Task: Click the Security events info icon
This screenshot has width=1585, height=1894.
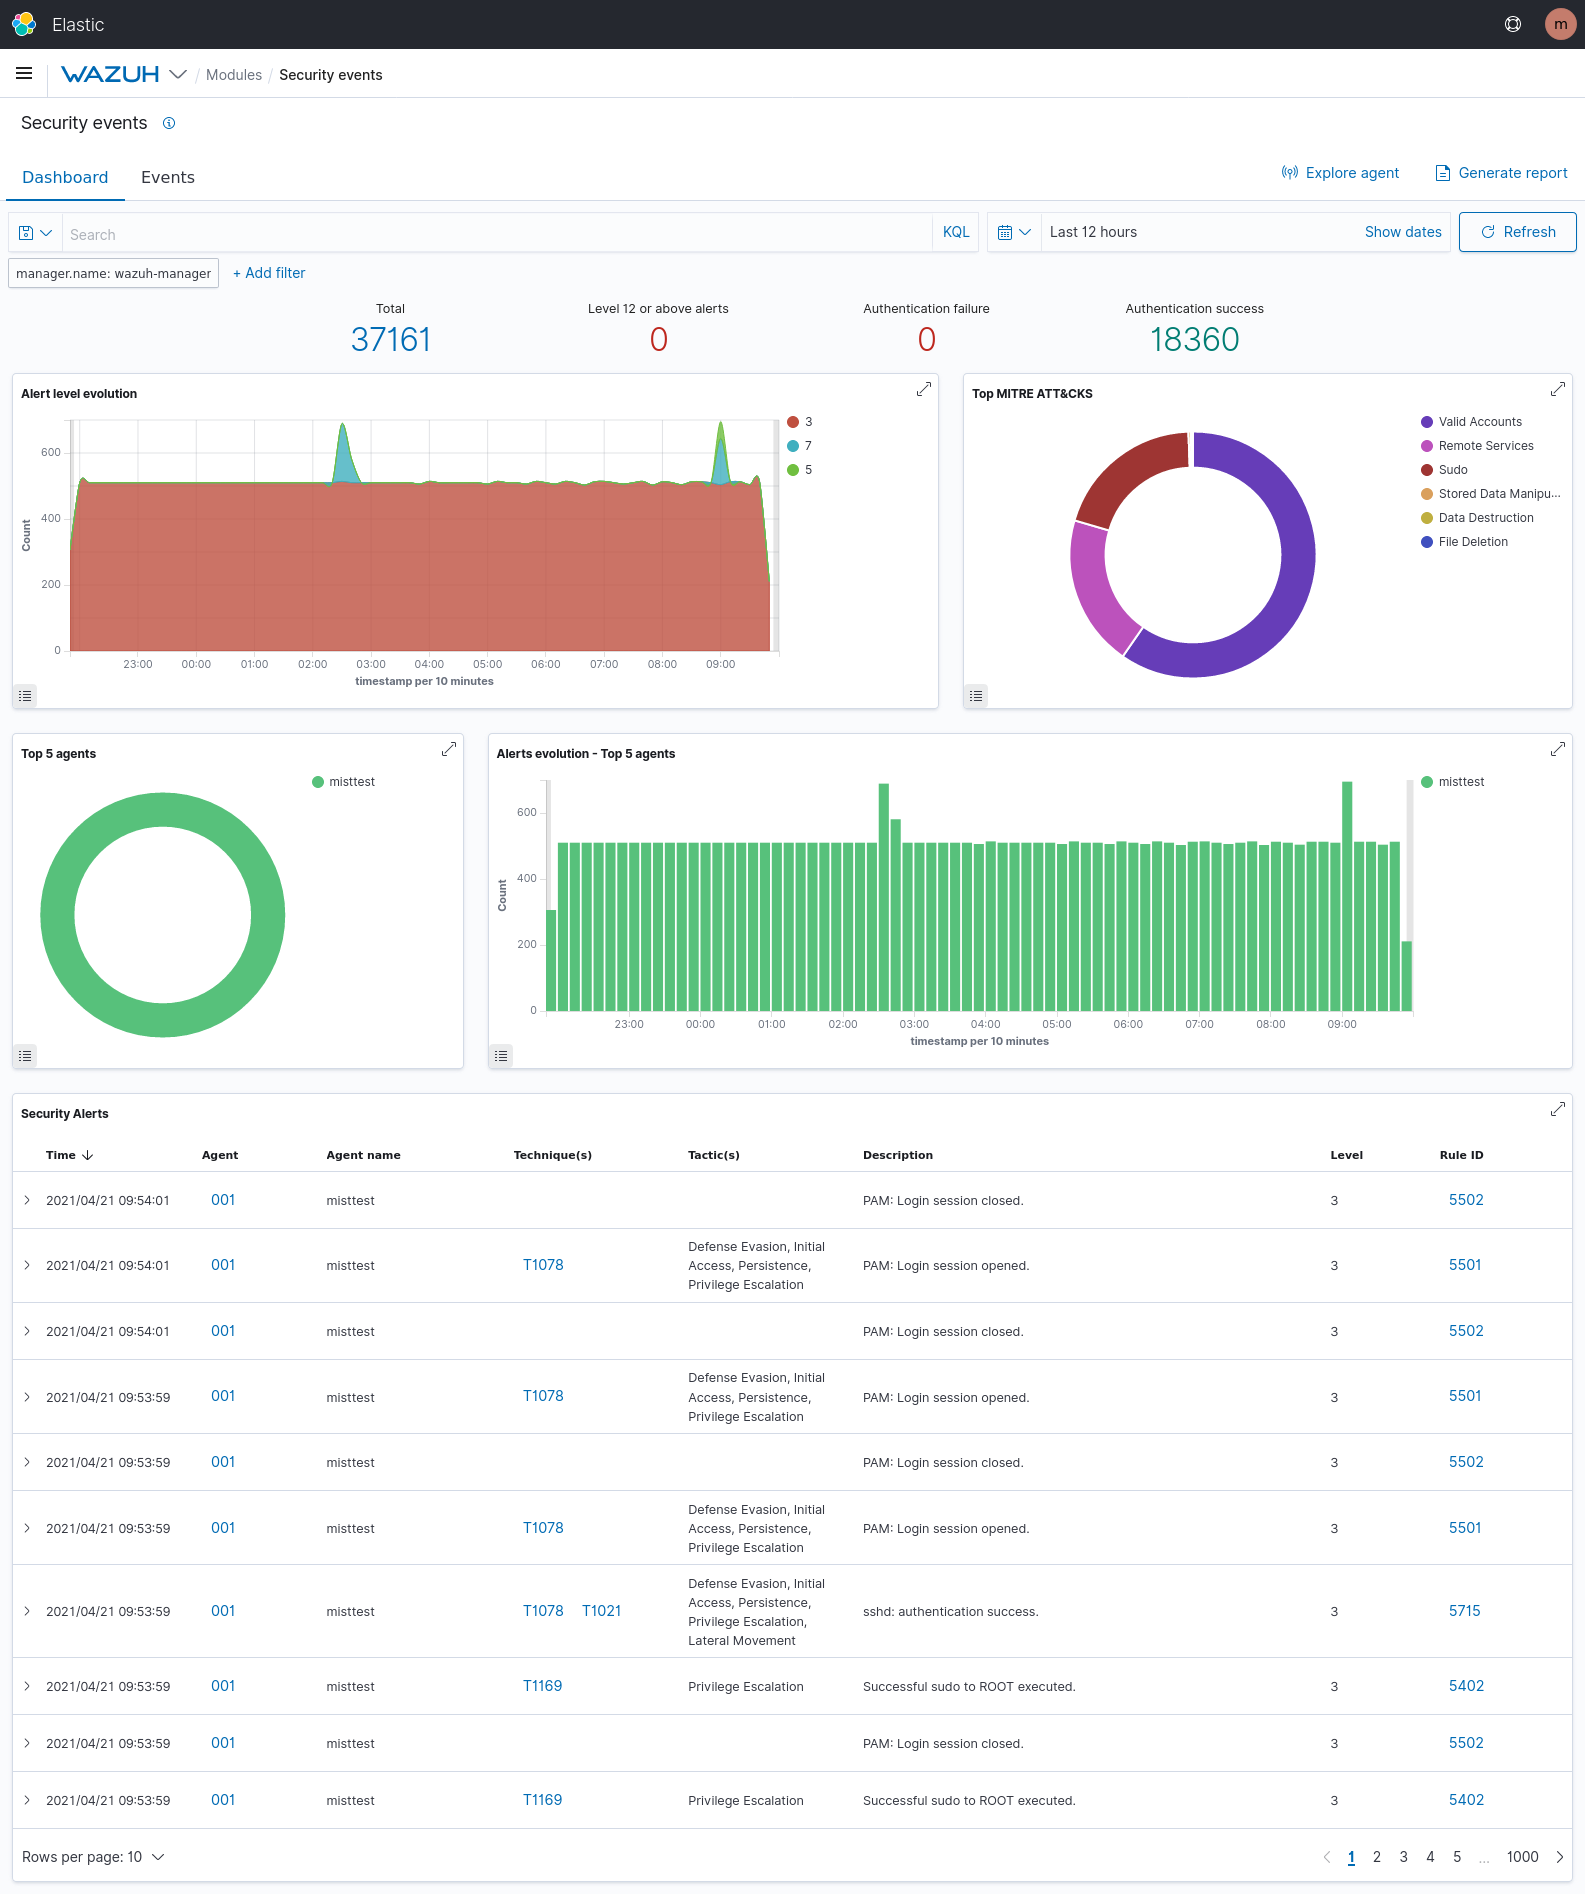Action: click(169, 123)
